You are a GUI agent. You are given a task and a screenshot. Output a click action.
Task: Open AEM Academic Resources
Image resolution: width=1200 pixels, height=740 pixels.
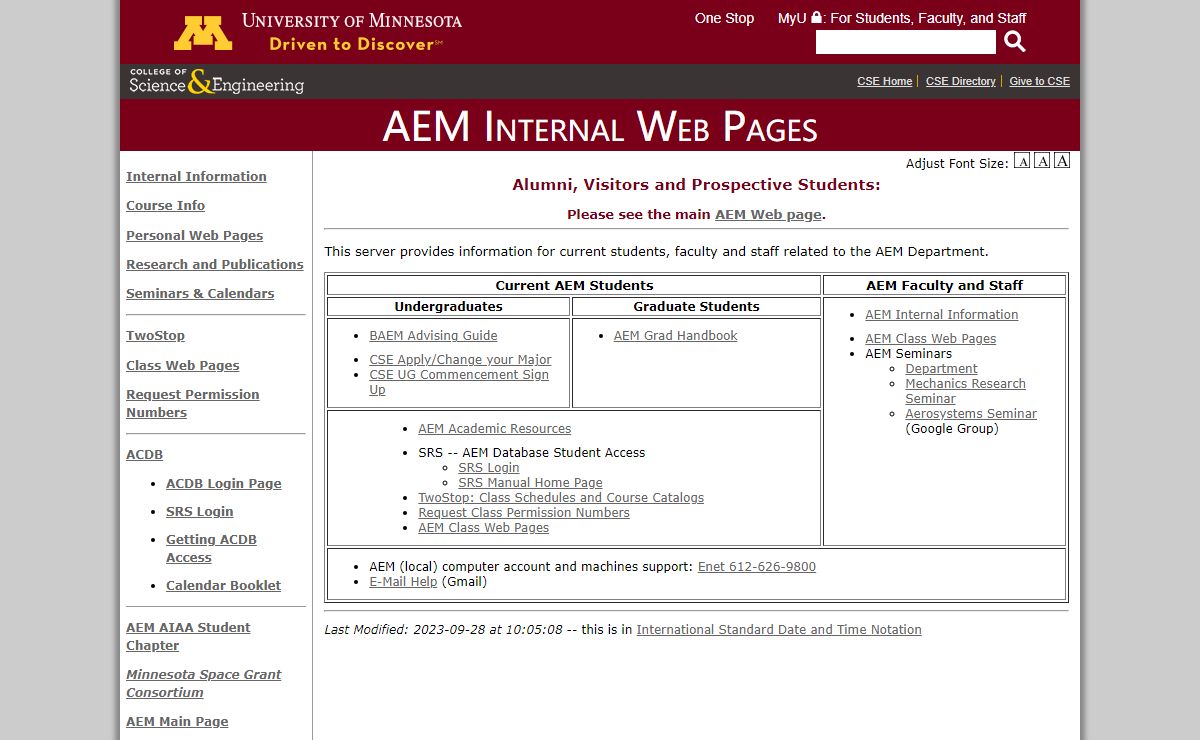(494, 428)
